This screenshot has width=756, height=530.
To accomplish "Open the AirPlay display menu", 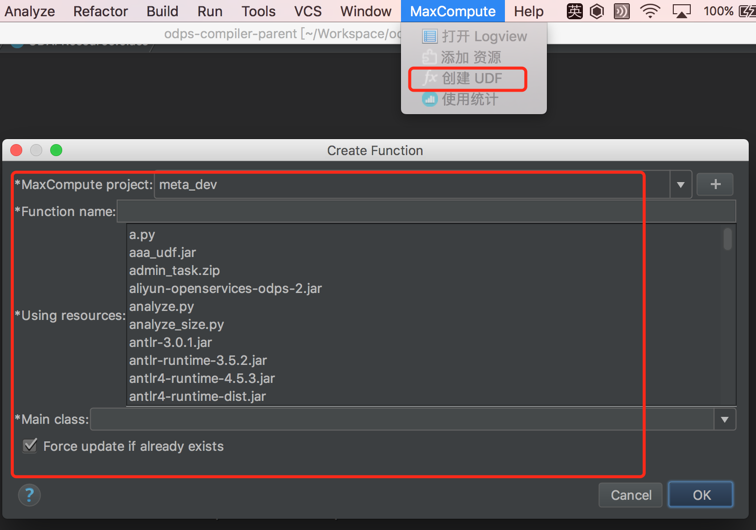I will tap(681, 11).
